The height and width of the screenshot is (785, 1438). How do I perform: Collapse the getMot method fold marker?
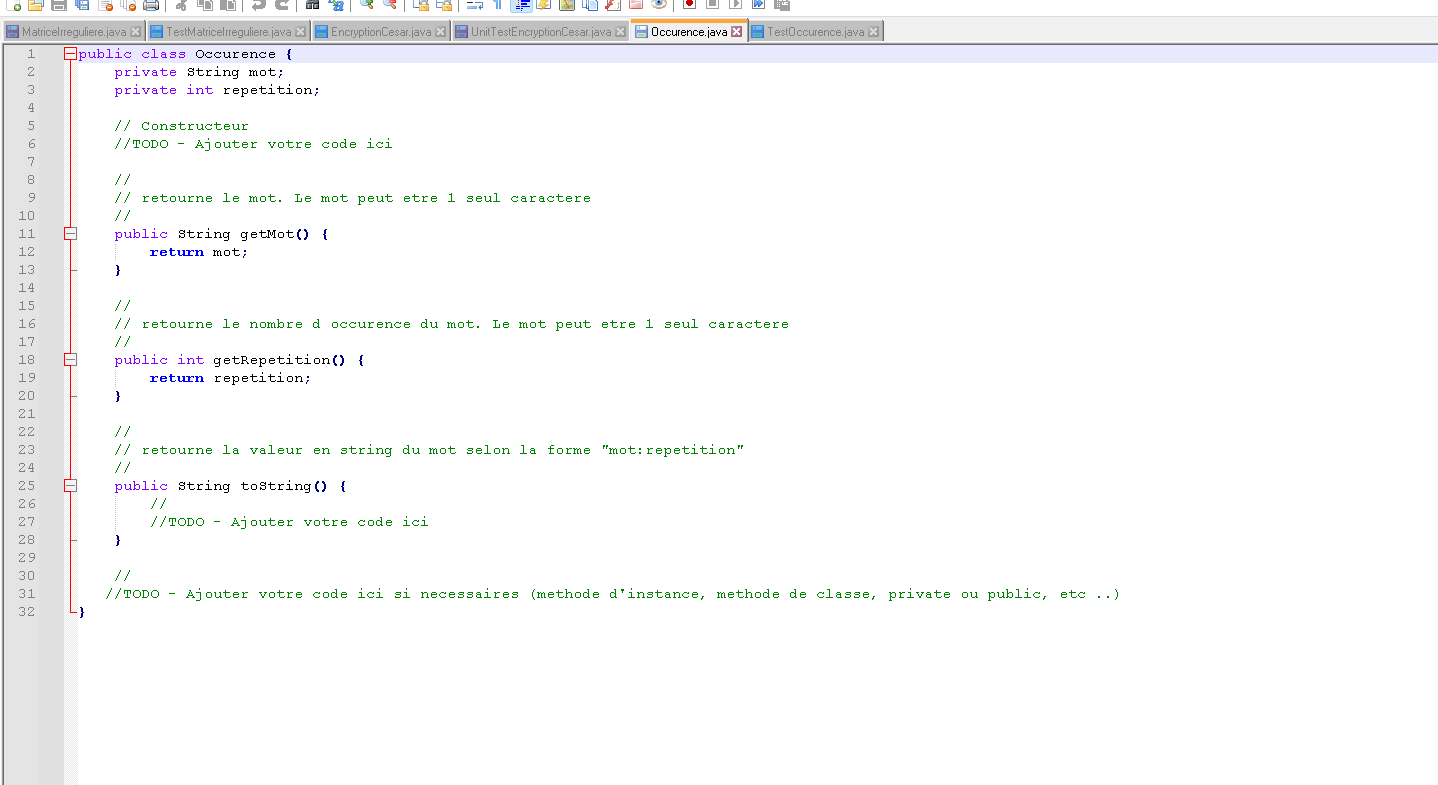pos(70,233)
